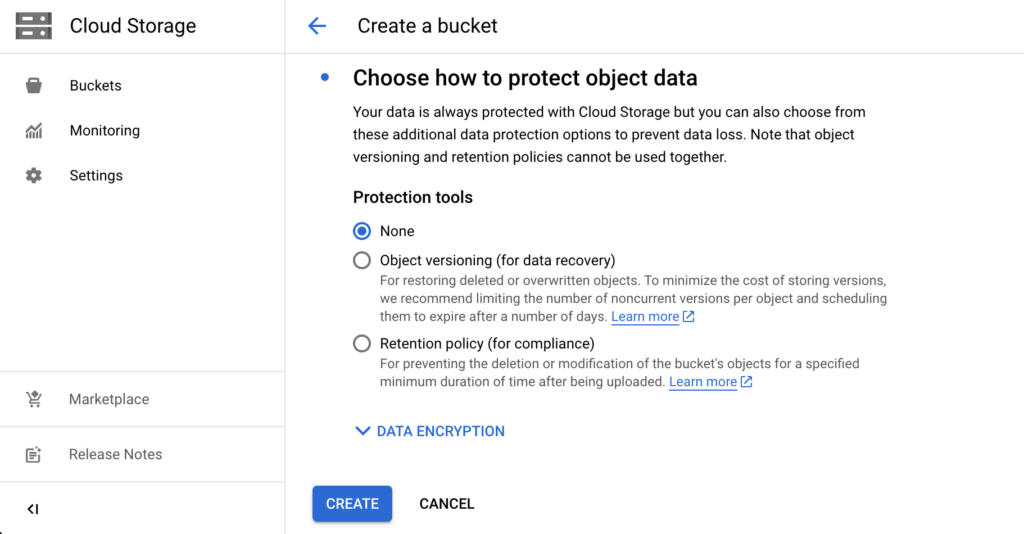1024x534 pixels.
Task: Choose Retention policy for compliance
Action: (362, 344)
